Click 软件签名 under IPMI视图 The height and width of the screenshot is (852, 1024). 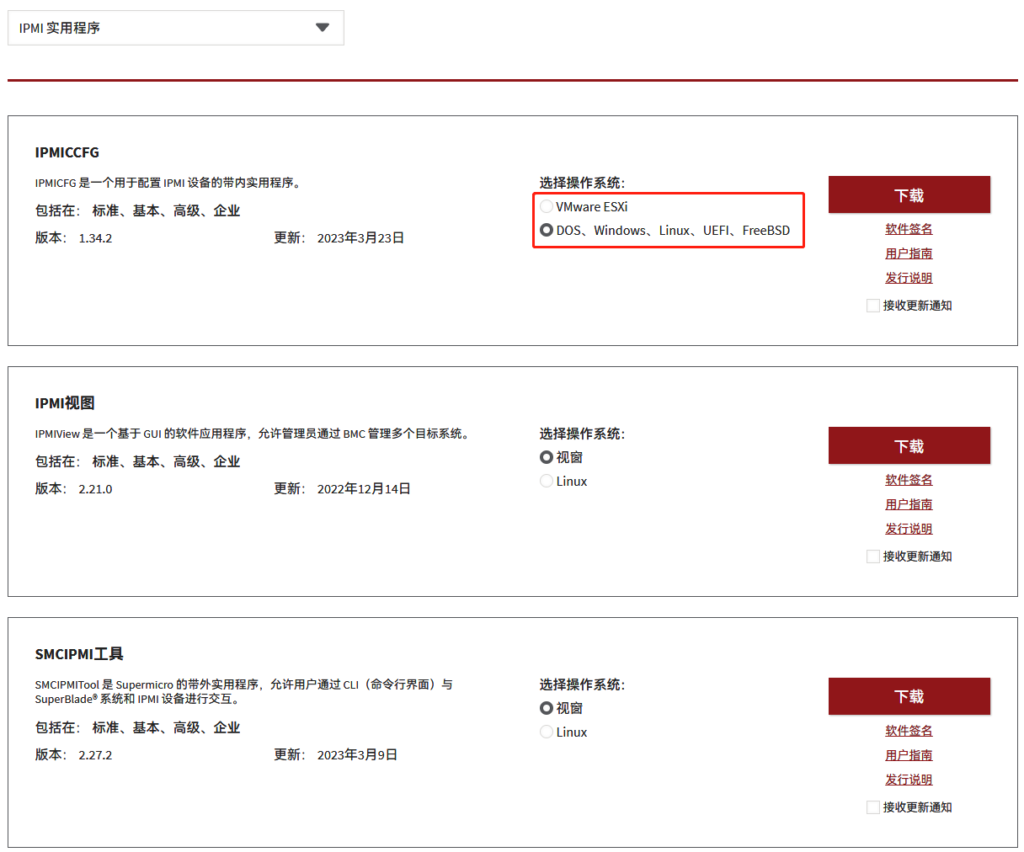[908, 479]
